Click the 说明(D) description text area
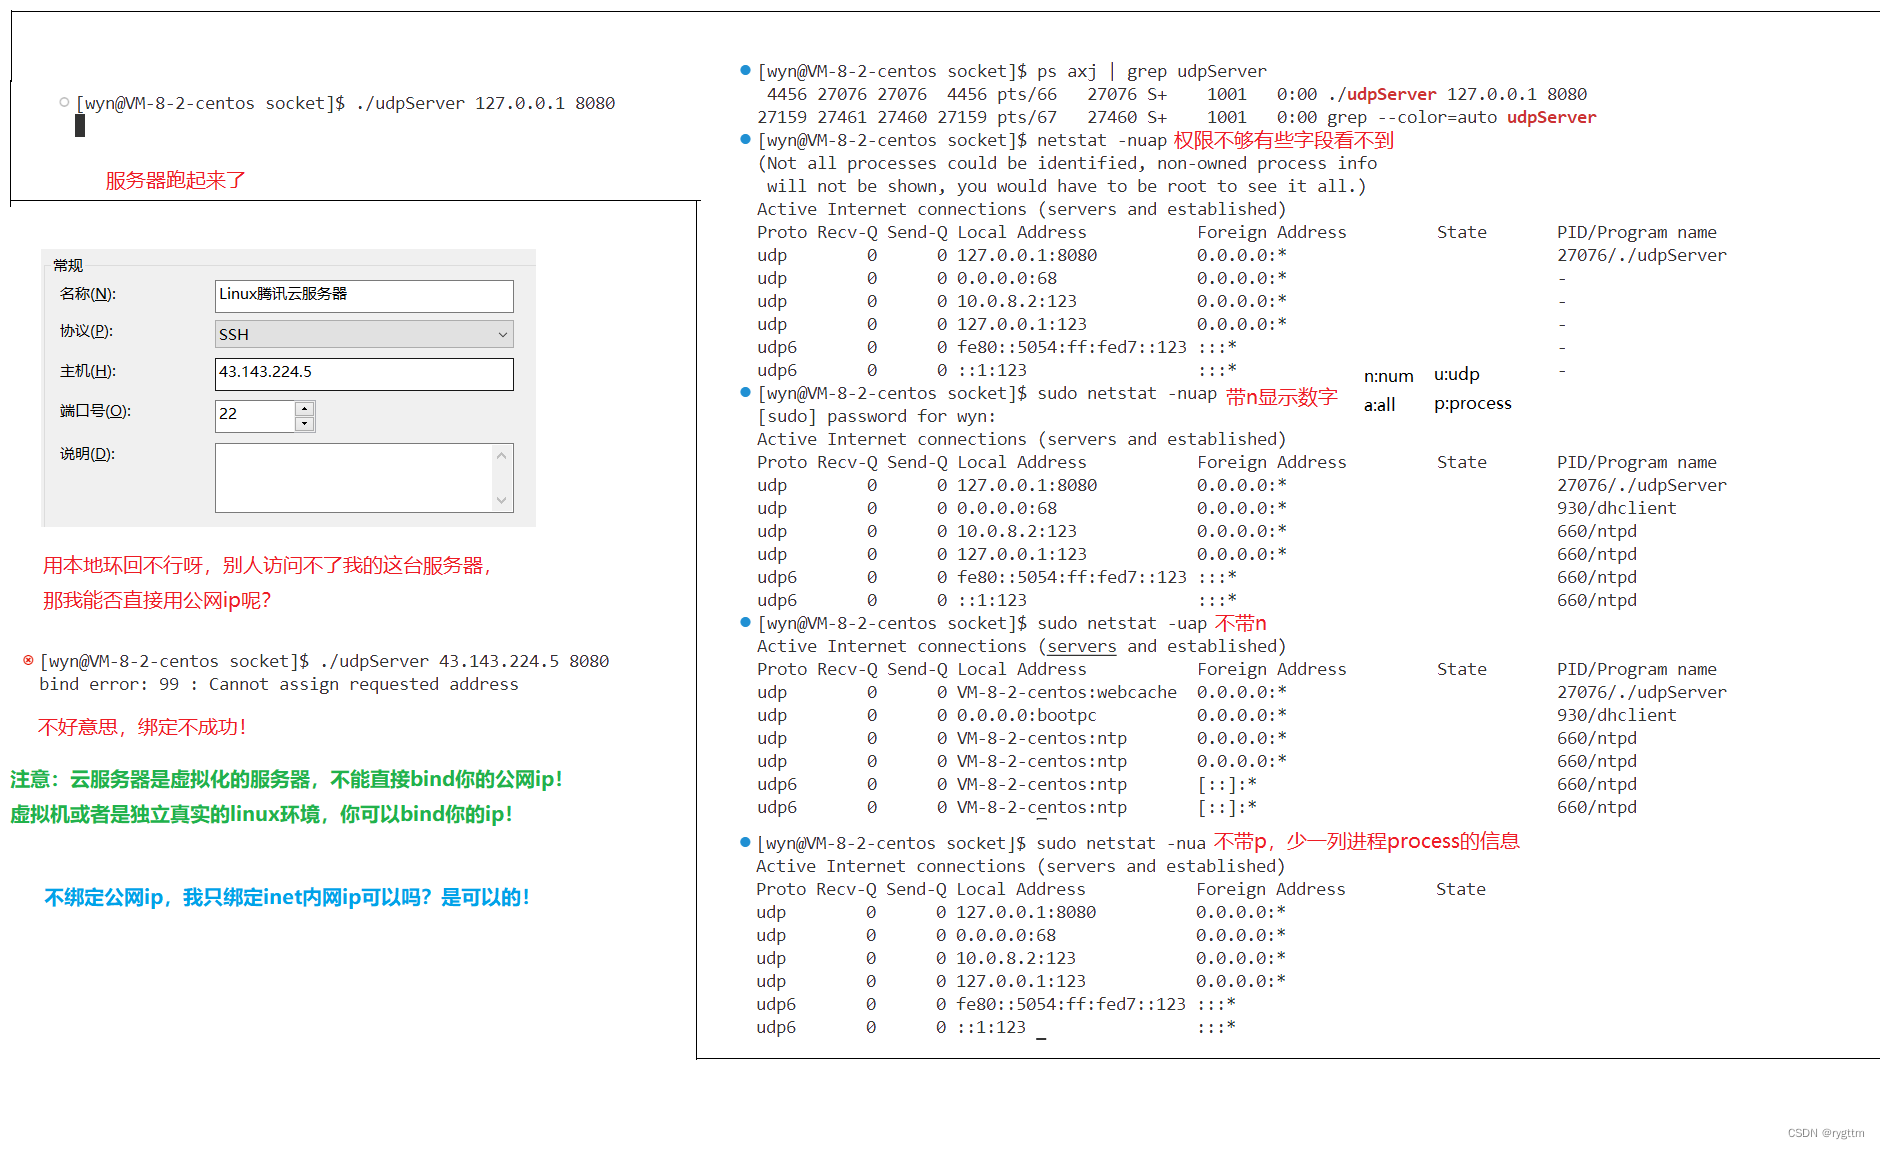Image resolution: width=1880 pixels, height=1149 pixels. [x=355, y=478]
